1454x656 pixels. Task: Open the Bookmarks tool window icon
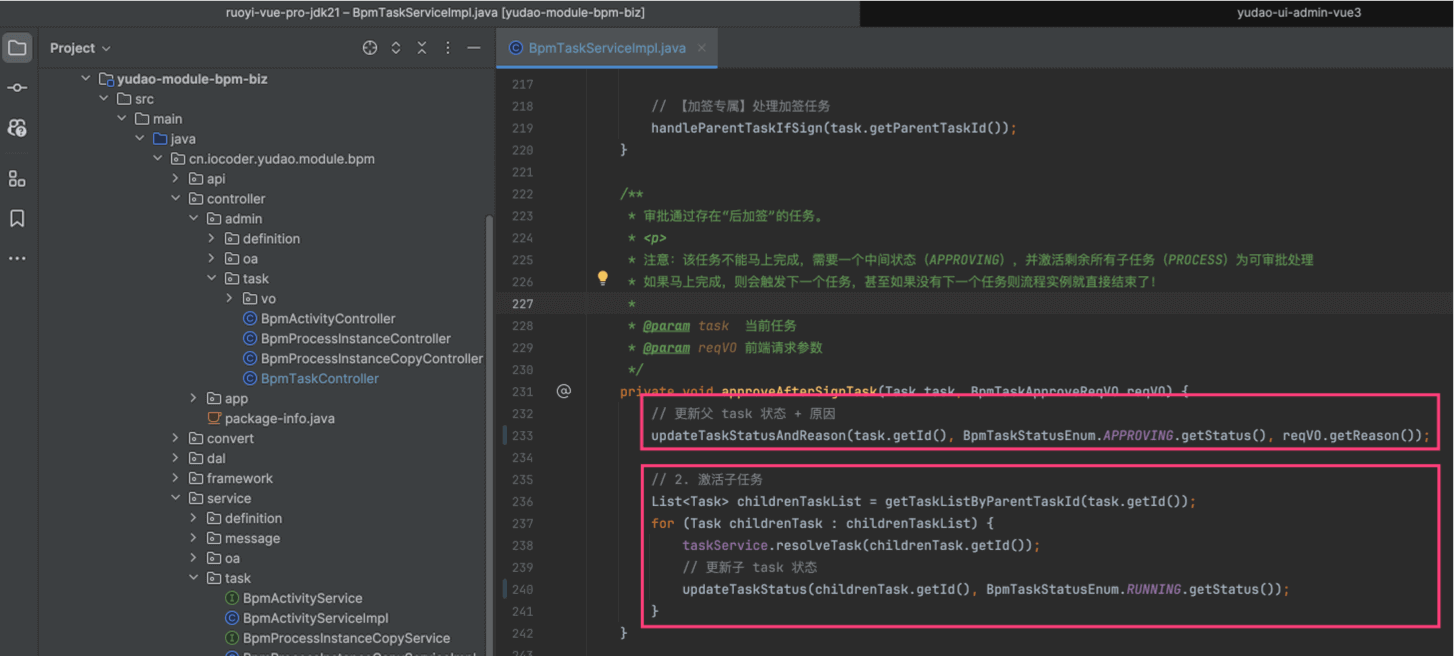17,219
